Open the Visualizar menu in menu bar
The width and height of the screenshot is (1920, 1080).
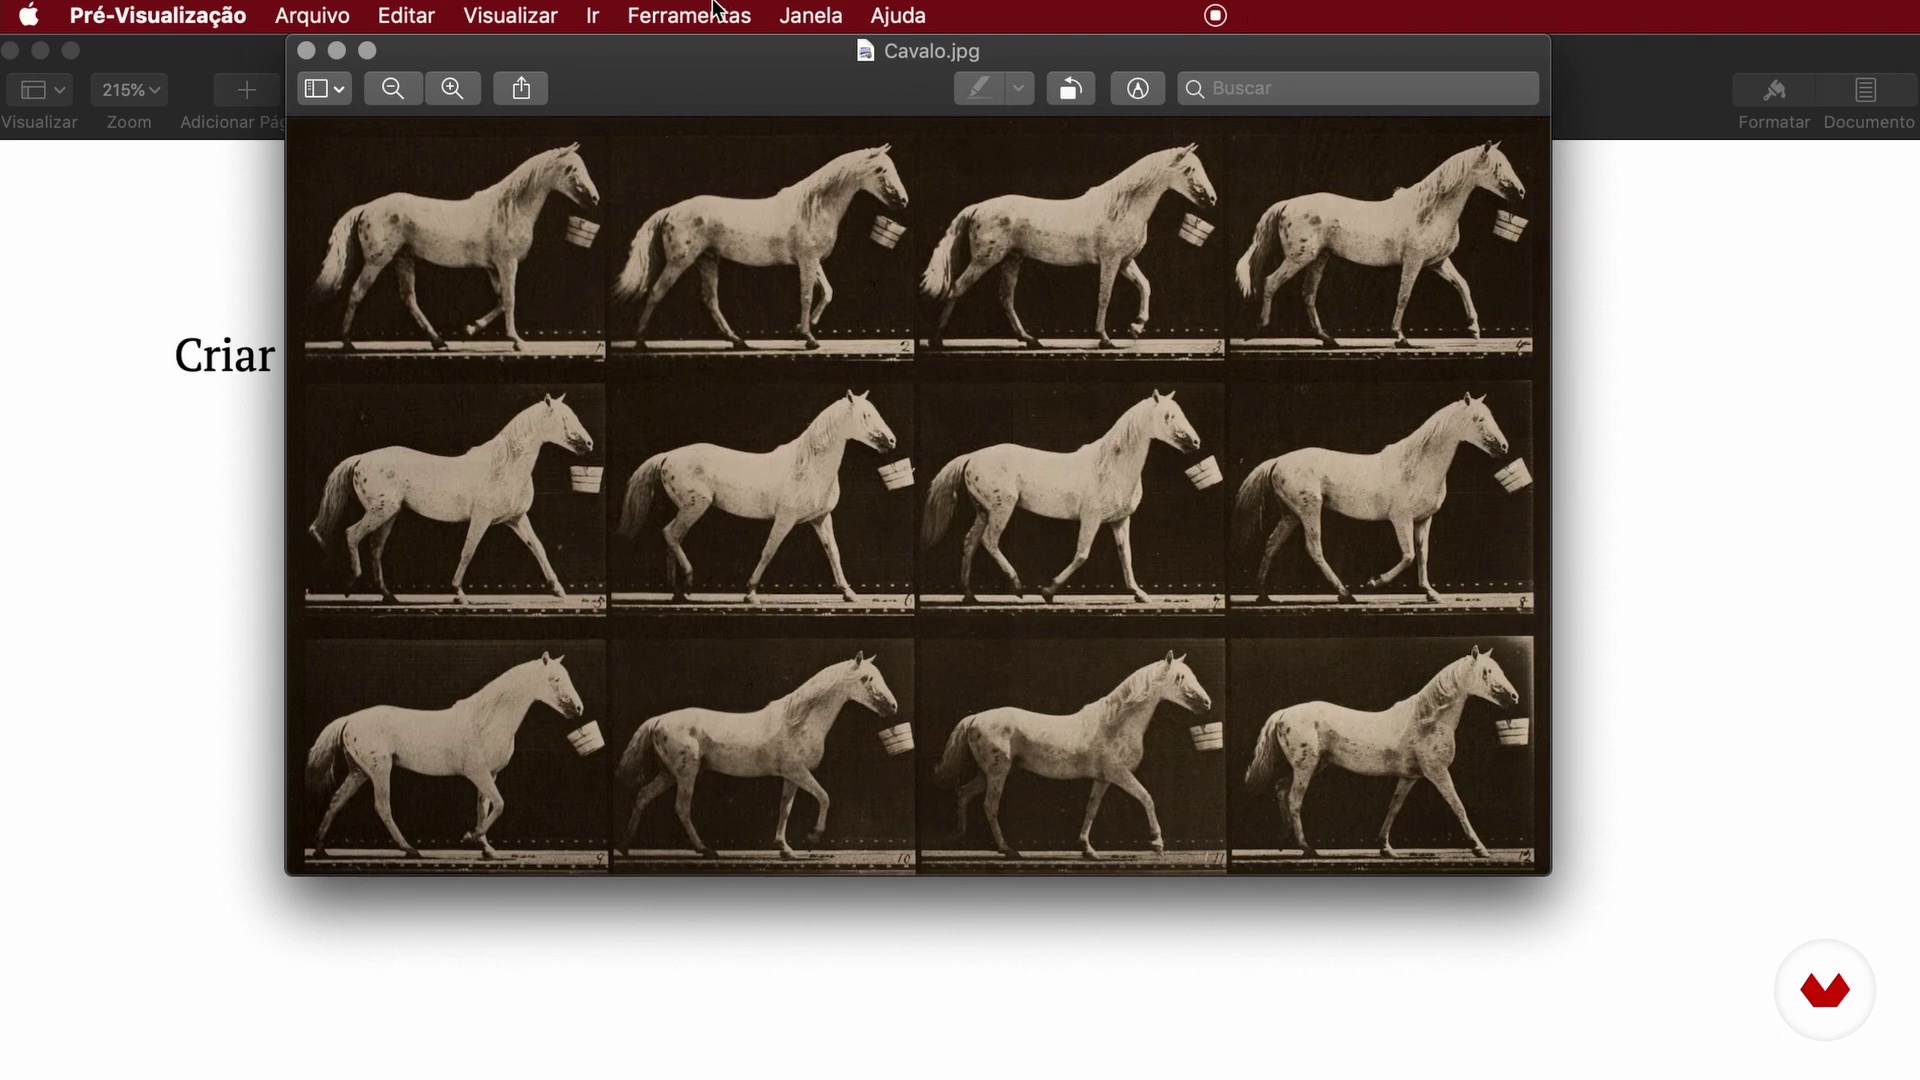(510, 15)
